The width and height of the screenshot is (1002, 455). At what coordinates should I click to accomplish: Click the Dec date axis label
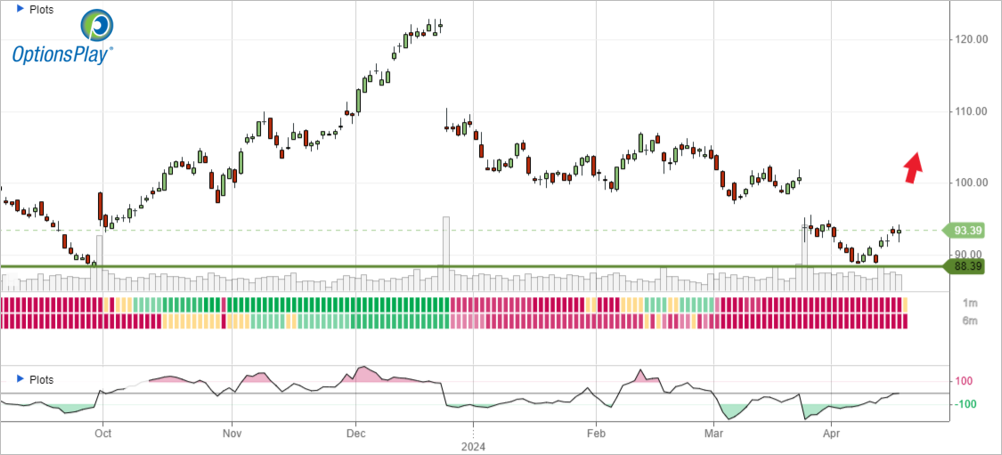(355, 432)
